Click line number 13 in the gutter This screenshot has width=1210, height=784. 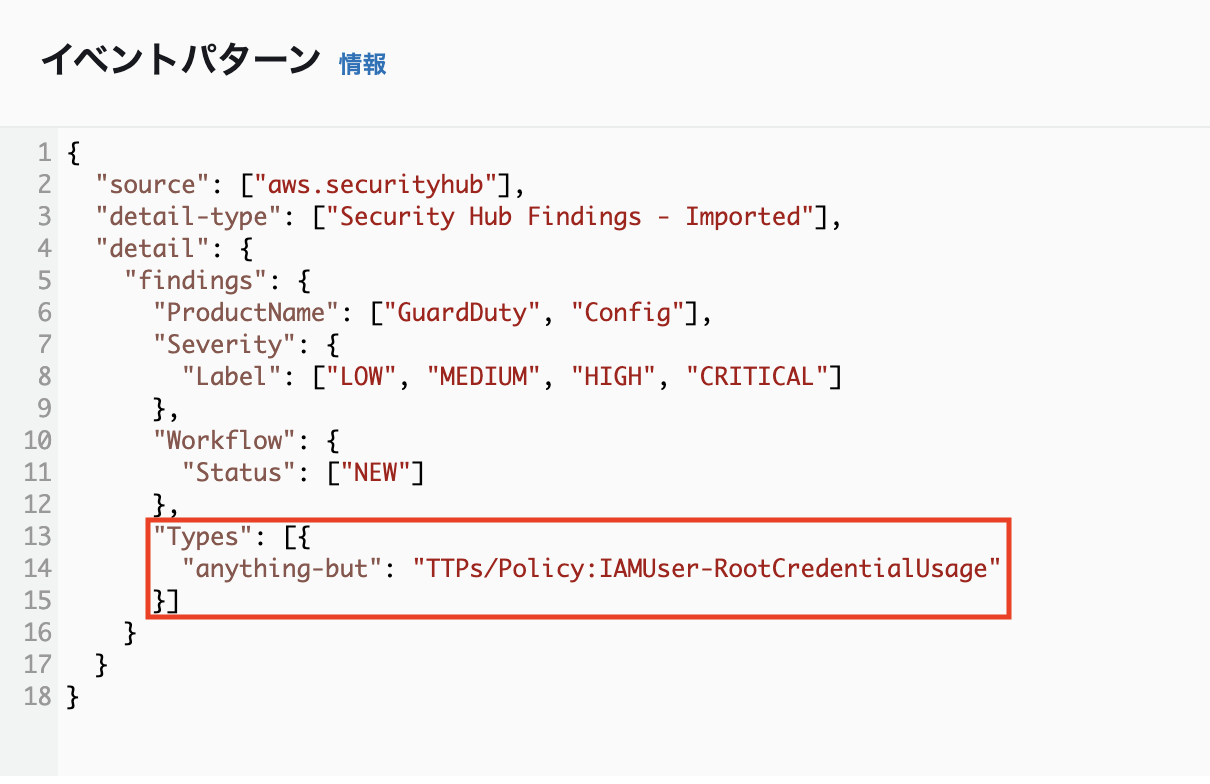[x=37, y=537]
